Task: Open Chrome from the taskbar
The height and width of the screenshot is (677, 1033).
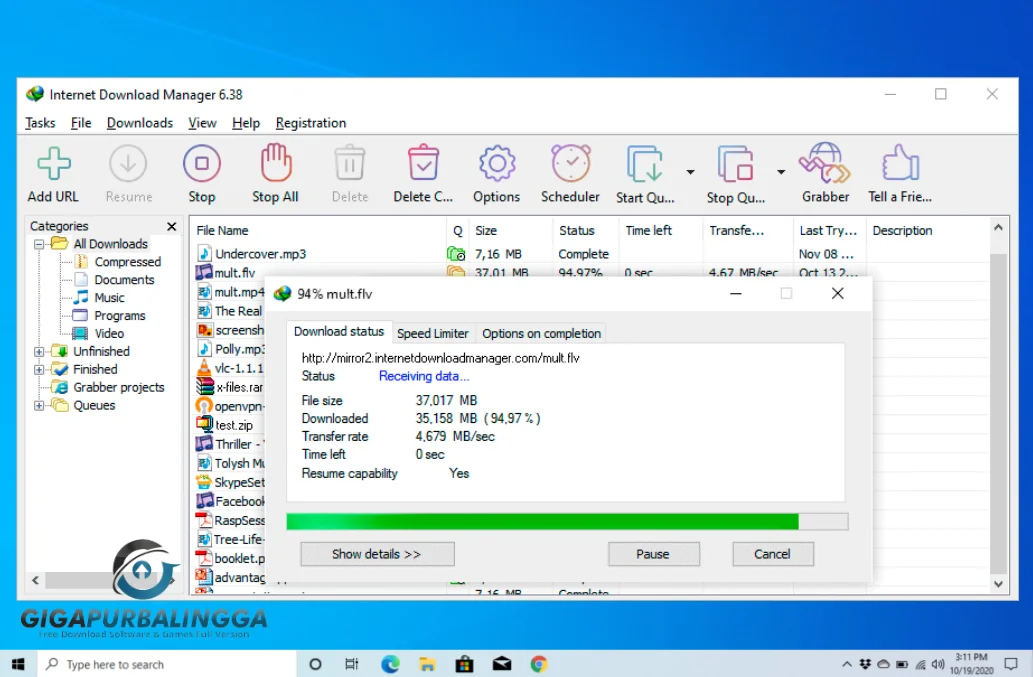Action: (x=539, y=664)
